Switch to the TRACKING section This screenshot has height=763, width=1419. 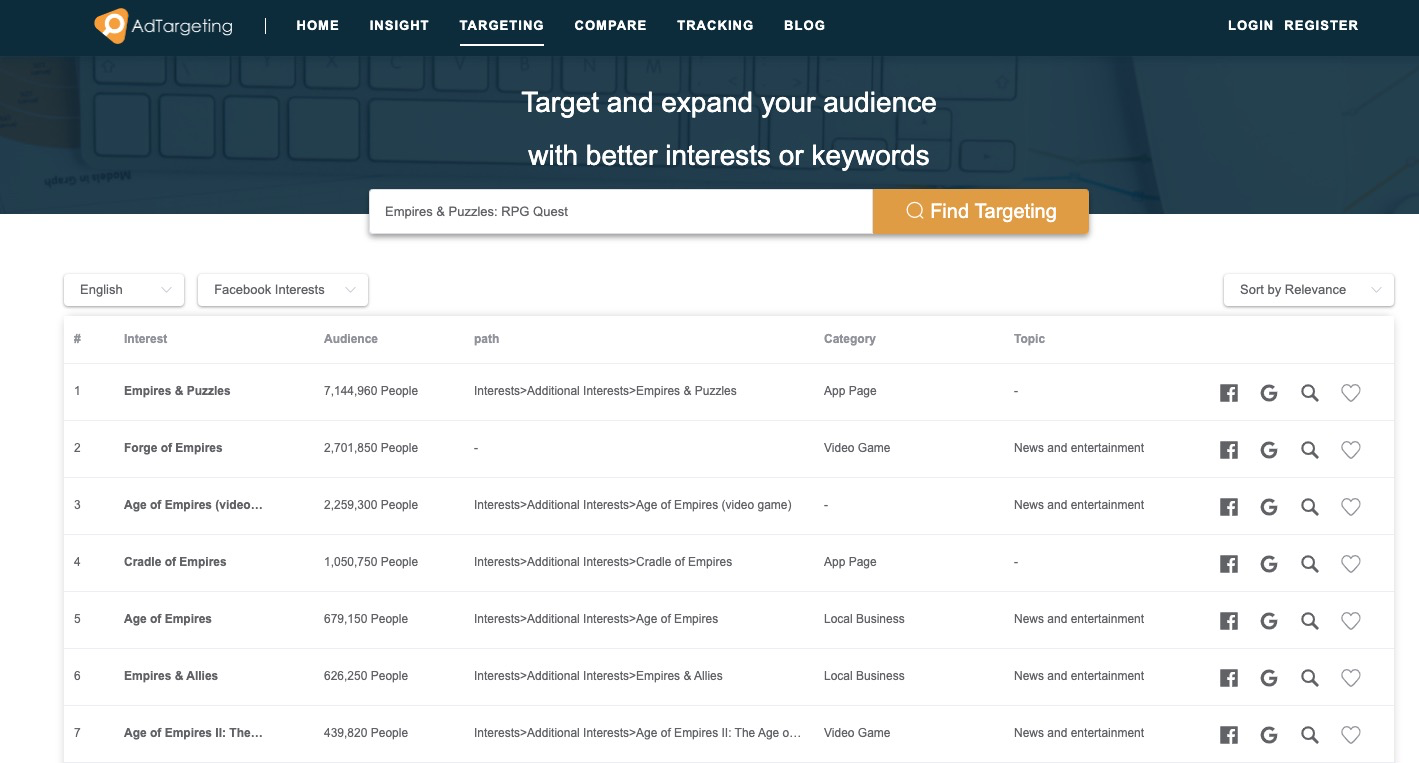(715, 25)
